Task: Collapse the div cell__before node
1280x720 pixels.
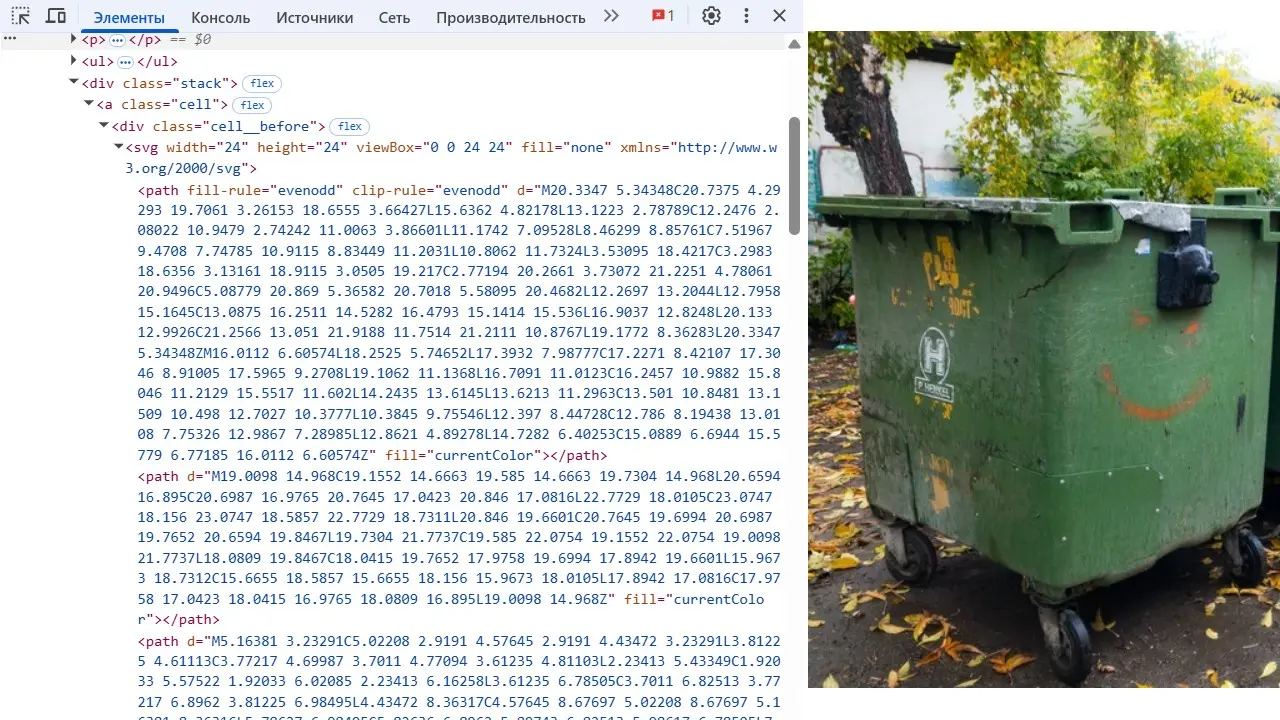Action: click(x=103, y=126)
